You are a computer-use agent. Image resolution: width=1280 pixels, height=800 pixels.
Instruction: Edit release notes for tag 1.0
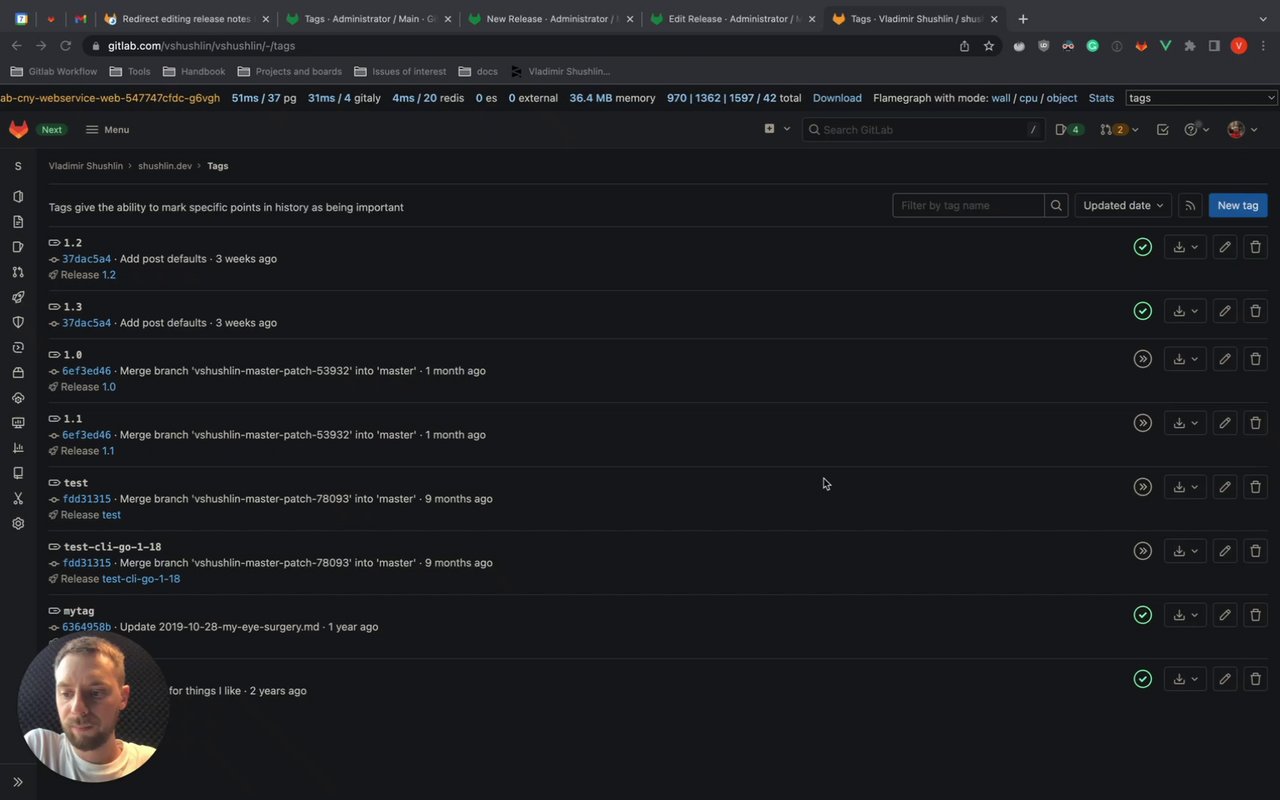tap(1224, 359)
